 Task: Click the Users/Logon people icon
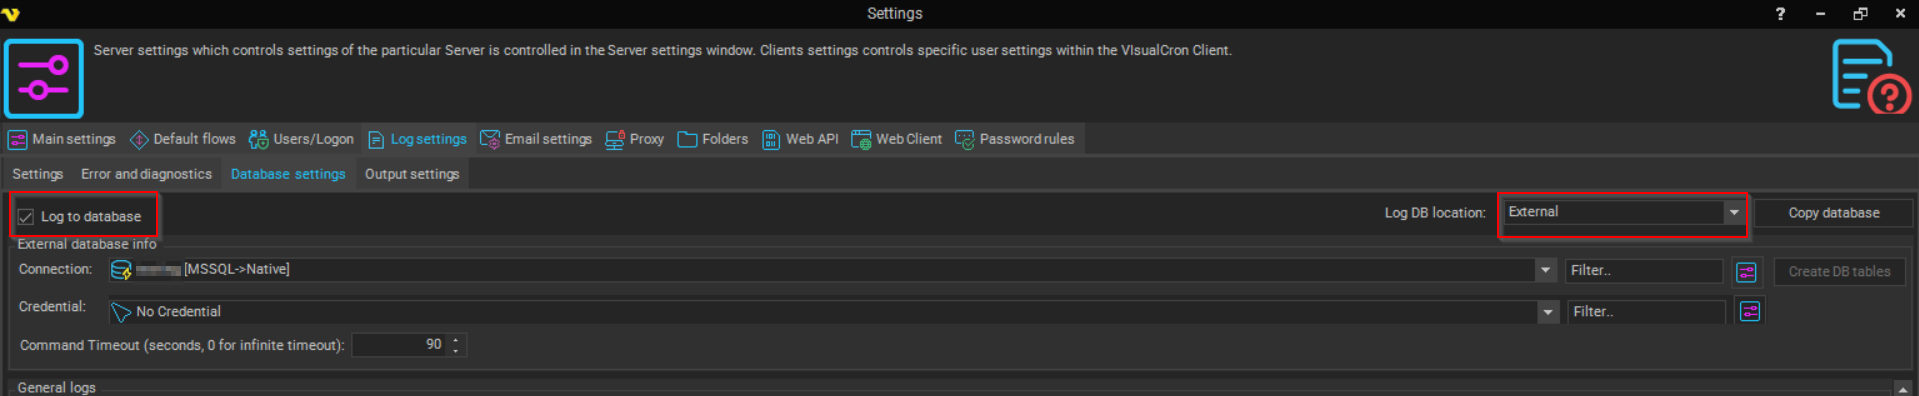[258, 140]
